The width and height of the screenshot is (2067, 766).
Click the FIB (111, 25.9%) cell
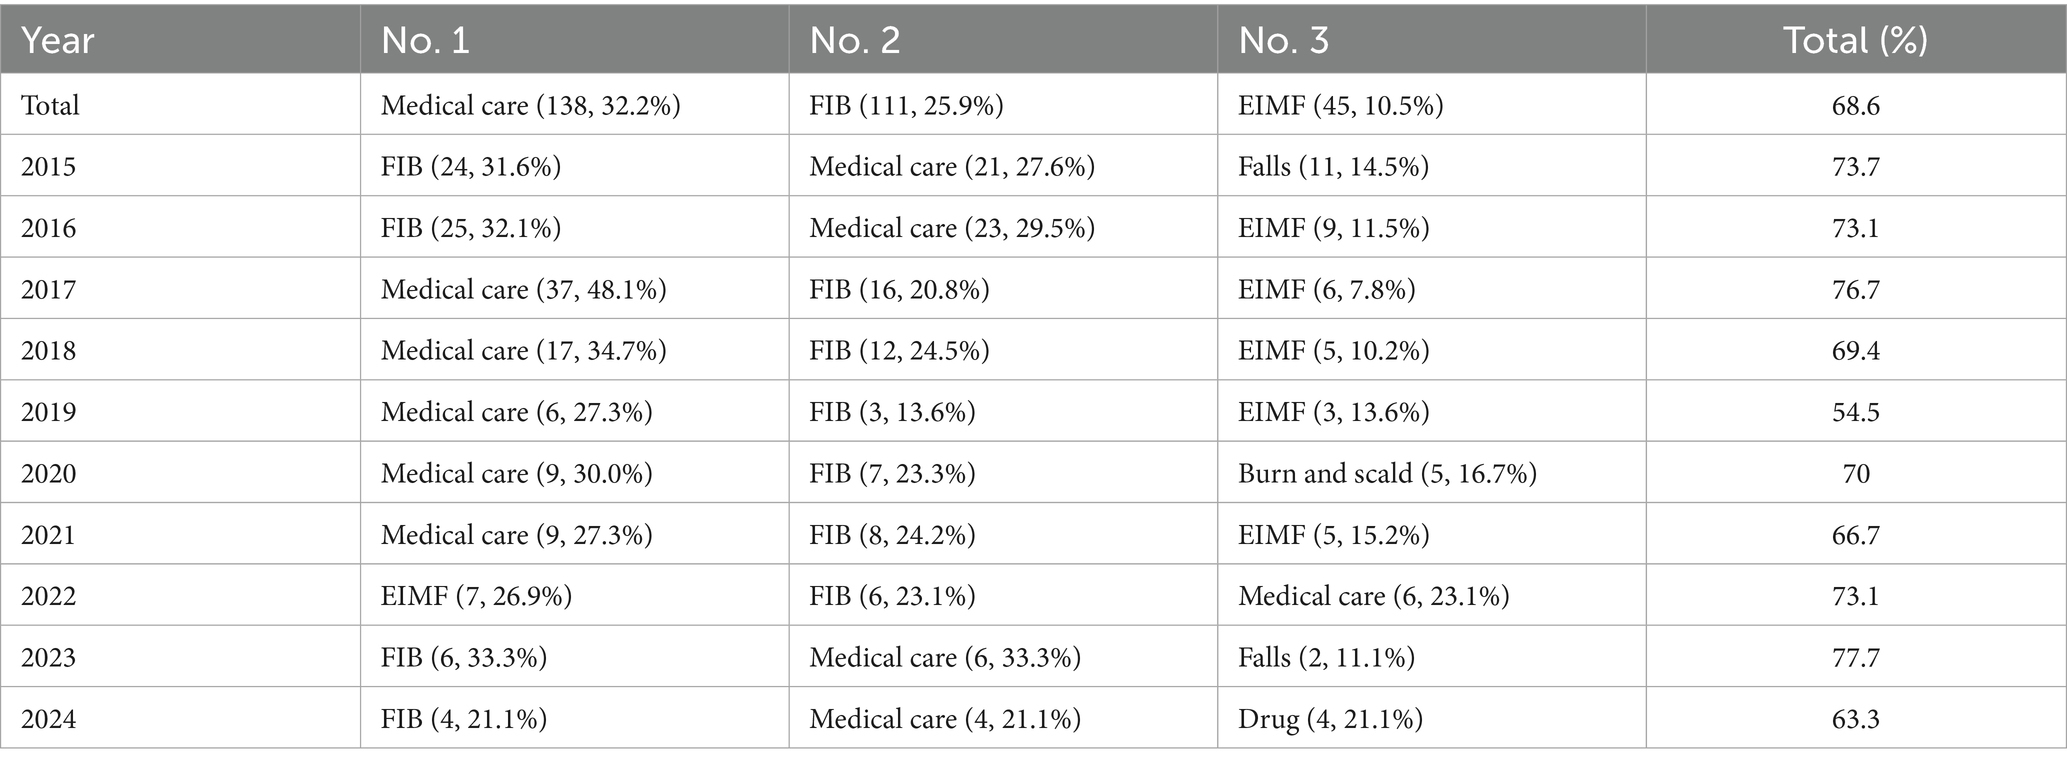(x=906, y=105)
